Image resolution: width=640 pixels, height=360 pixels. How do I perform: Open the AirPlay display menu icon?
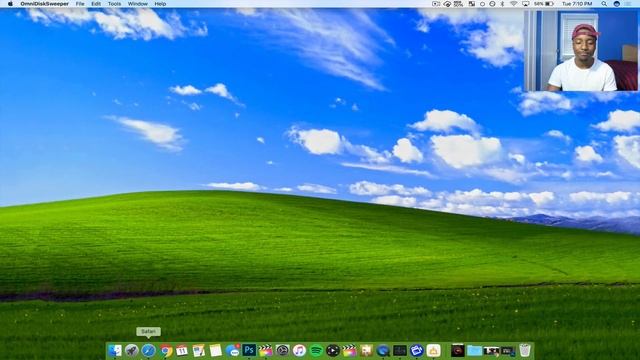pos(525,4)
